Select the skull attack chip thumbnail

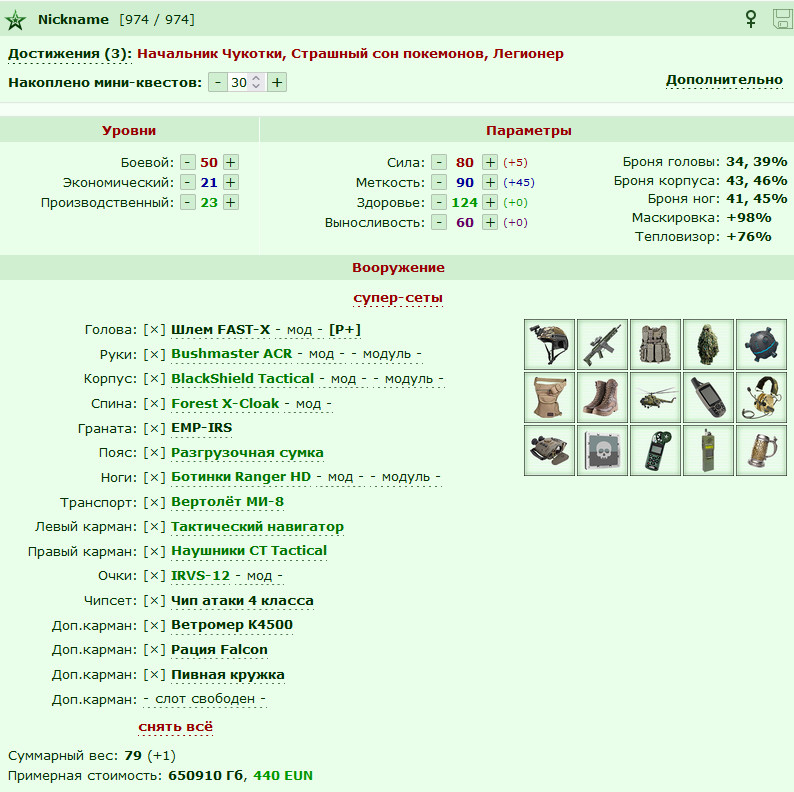click(603, 450)
